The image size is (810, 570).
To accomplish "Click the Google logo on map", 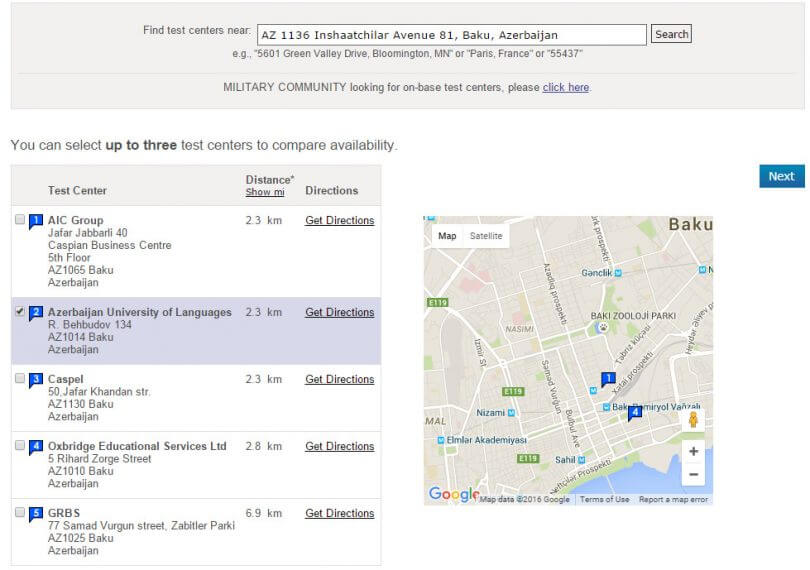I will point(452,494).
